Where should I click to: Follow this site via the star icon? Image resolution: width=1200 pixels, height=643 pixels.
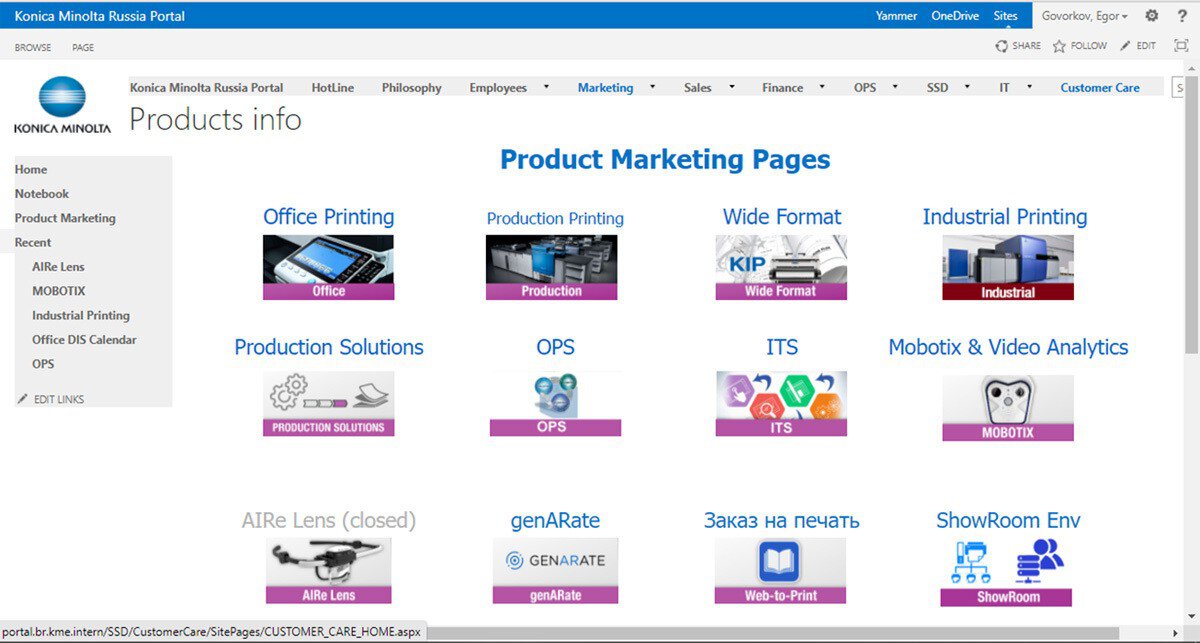[x=1059, y=46]
